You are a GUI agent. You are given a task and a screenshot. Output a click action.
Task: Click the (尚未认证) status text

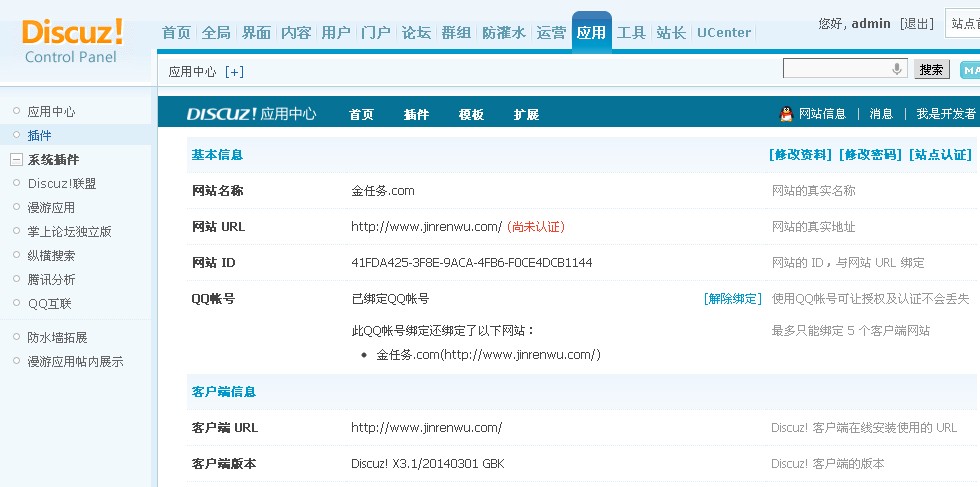[x=536, y=227]
